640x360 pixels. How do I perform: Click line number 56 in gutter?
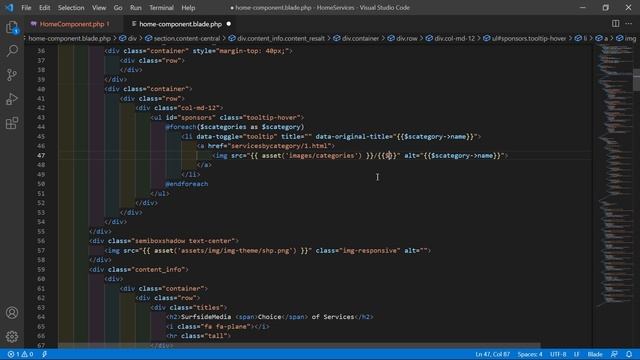click(x=41, y=241)
